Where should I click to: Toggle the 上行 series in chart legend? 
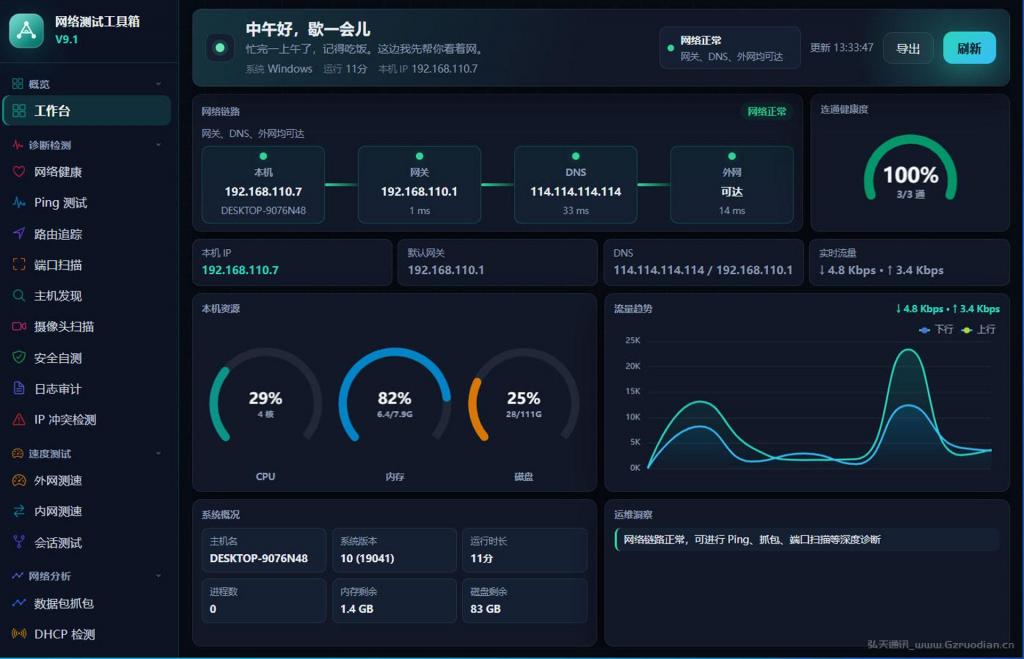(x=978, y=330)
